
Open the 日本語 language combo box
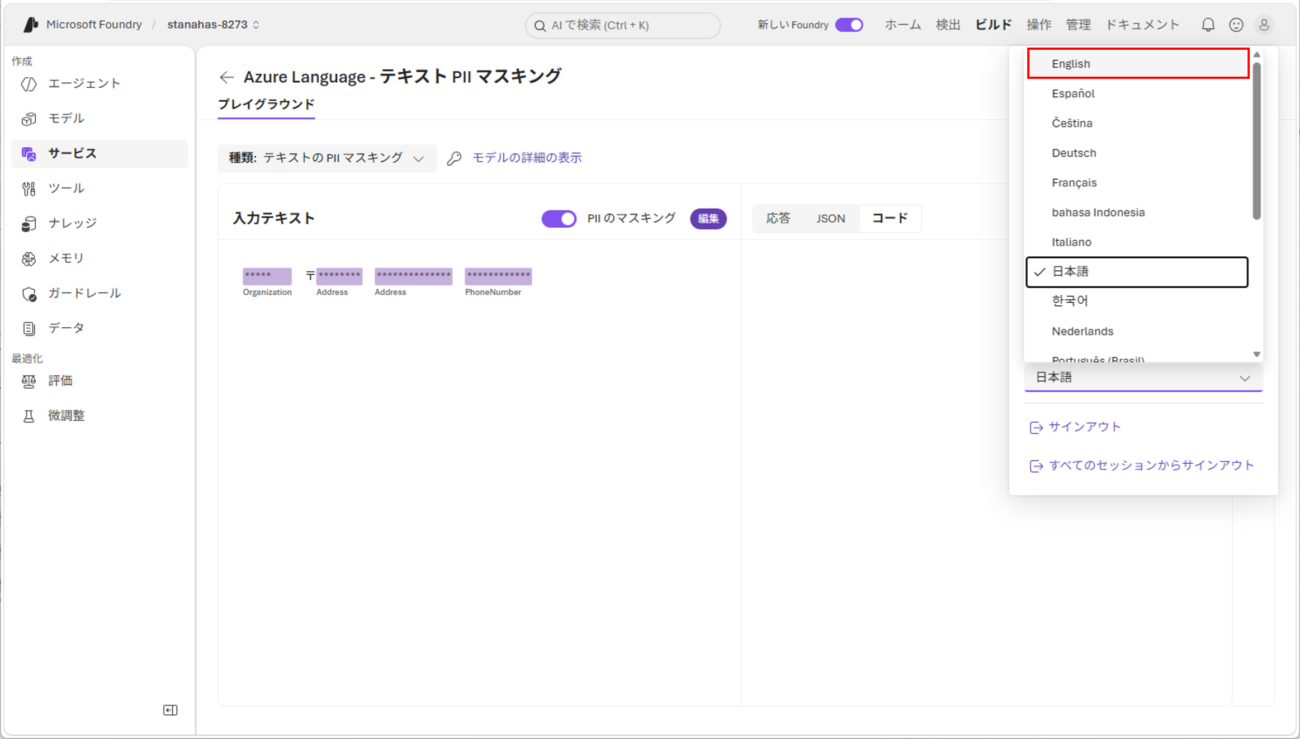tap(1143, 378)
